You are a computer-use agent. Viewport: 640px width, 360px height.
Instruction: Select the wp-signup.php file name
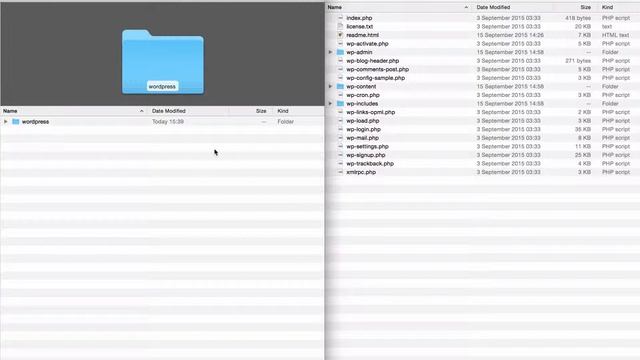(x=366, y=155)
